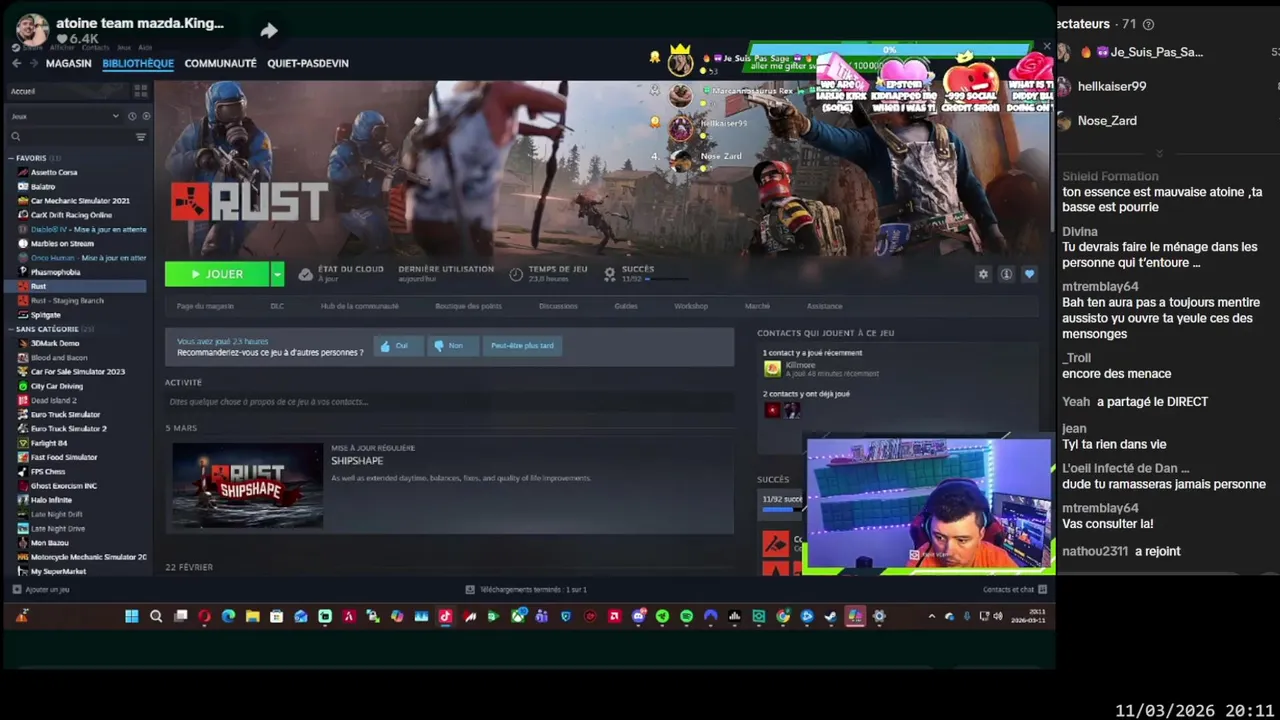
Task: Open the Magasin tab
Action: [x=68, y=63]
